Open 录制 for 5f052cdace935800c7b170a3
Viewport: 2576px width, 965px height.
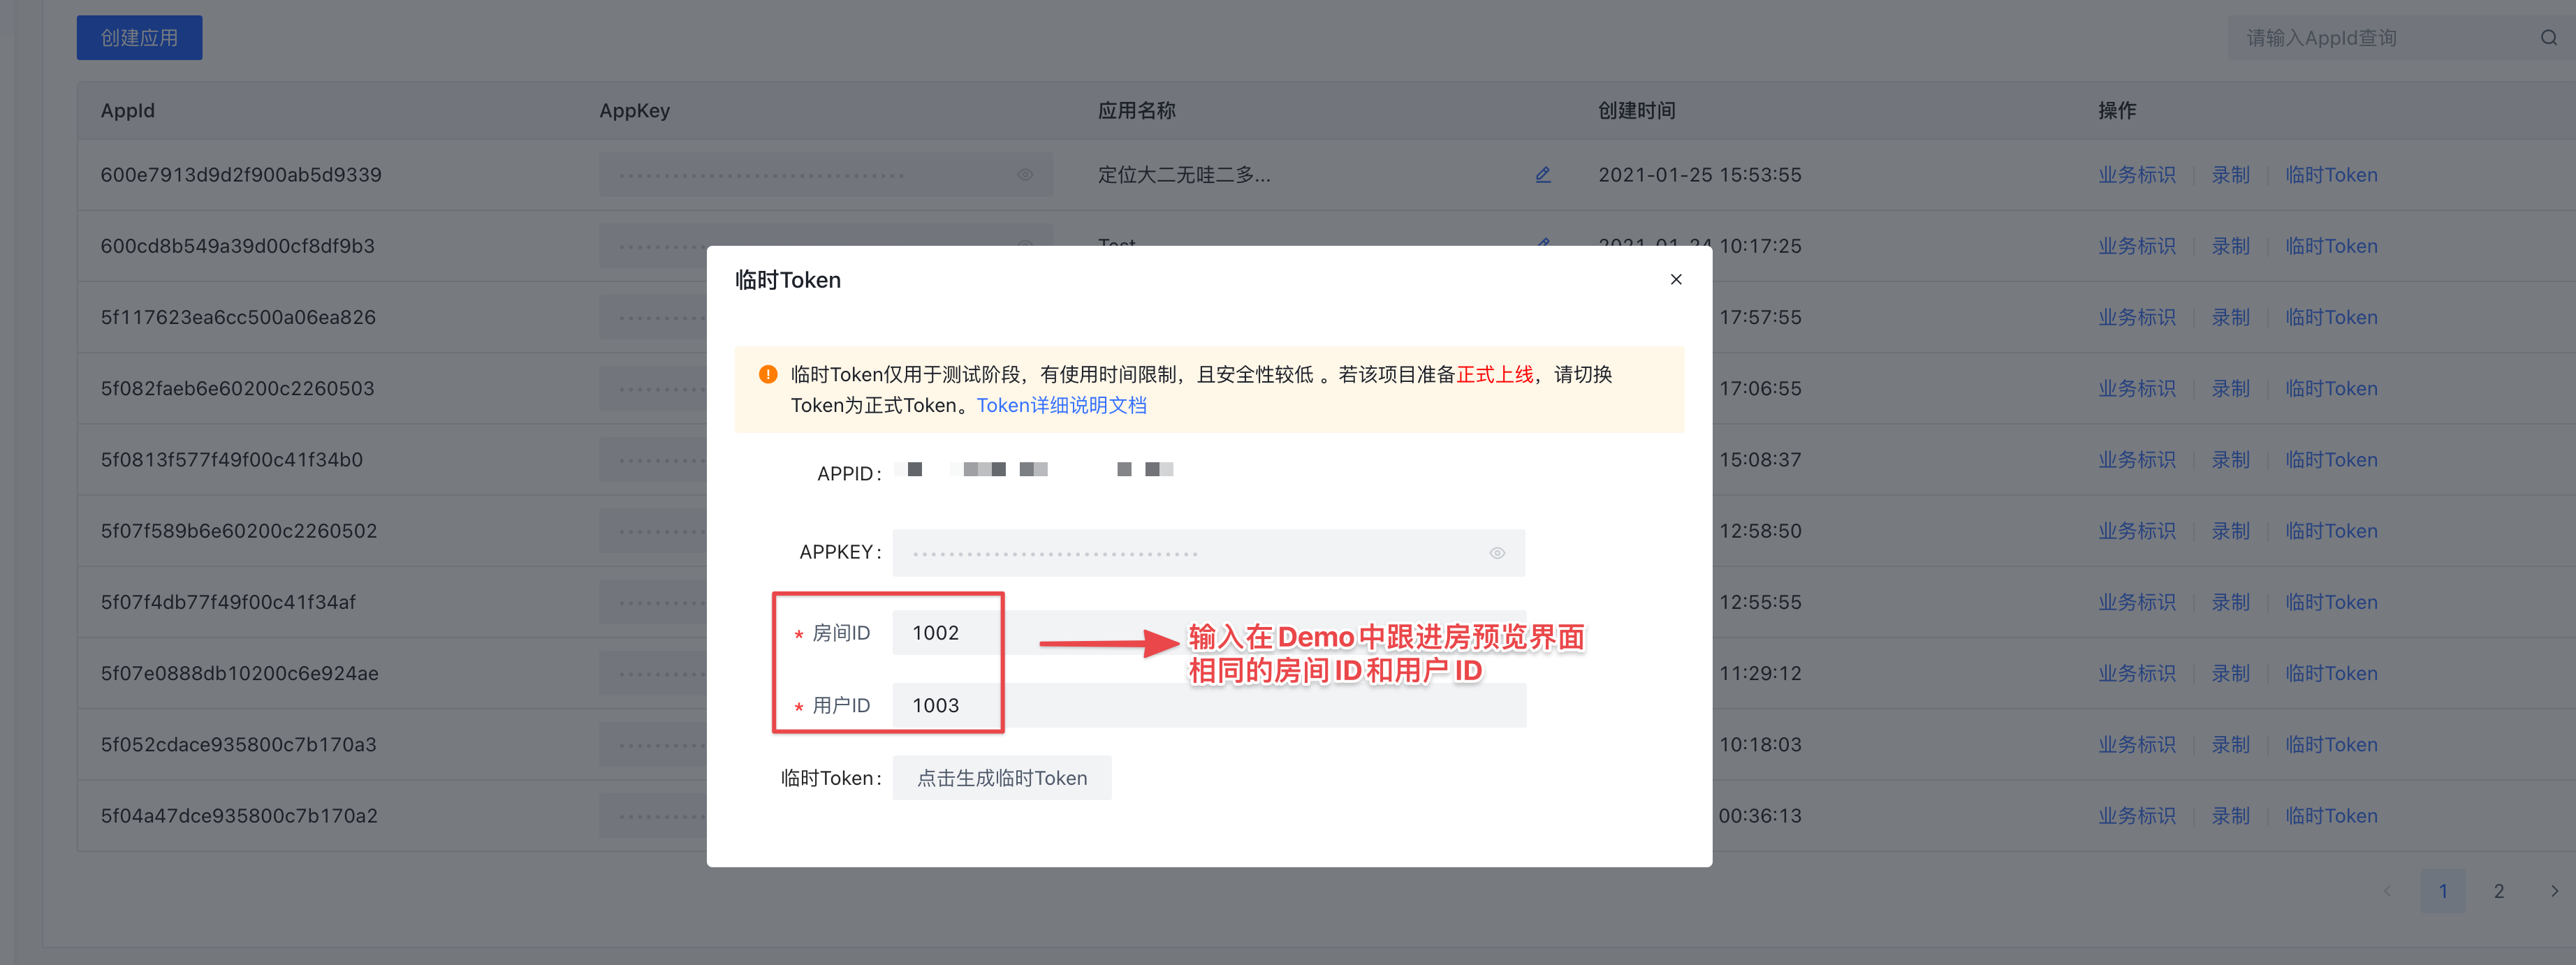tap(2230, 745)
